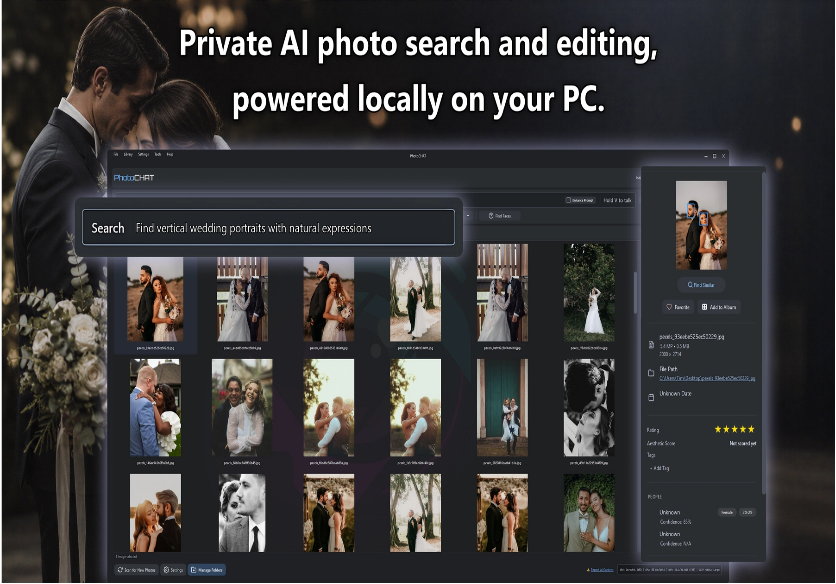Click the PhotoCHAT logo
The height and width of the screenshot is (584, 836).
[134, 178]
